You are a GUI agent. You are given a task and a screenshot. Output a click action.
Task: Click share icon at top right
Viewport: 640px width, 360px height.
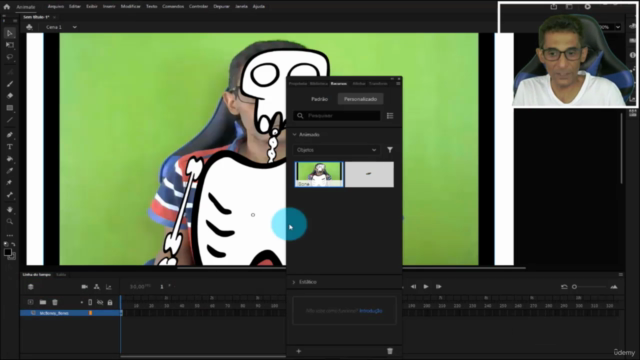coord(553,7)
